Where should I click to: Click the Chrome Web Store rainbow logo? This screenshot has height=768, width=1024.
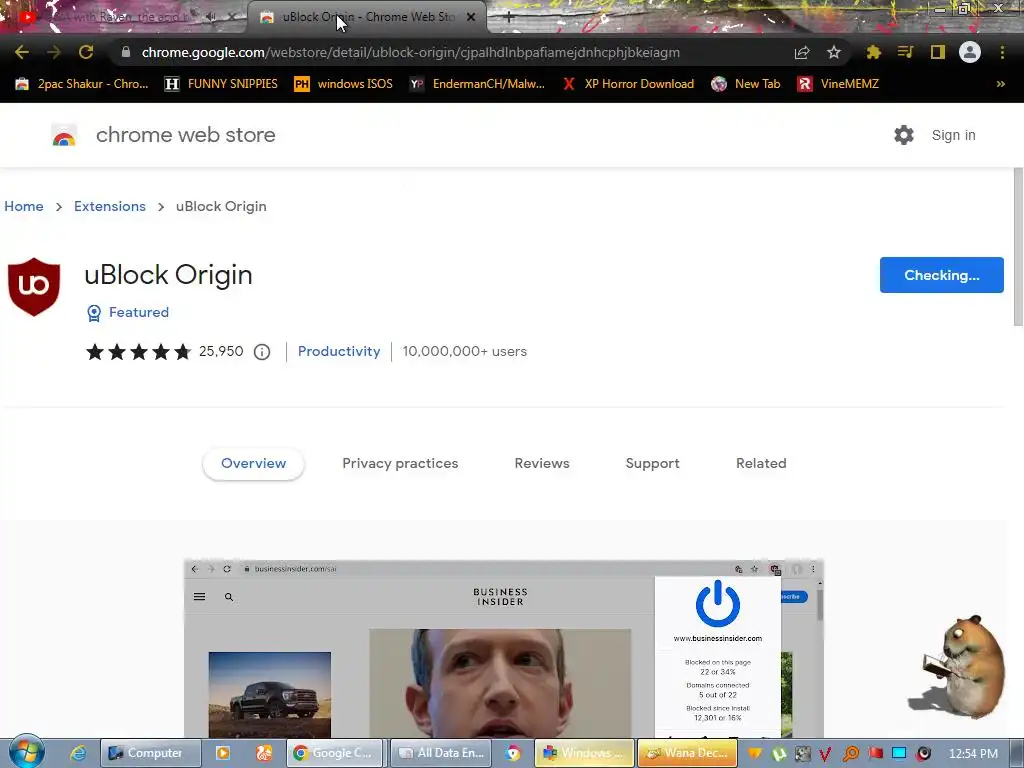(x=64, y=135)
